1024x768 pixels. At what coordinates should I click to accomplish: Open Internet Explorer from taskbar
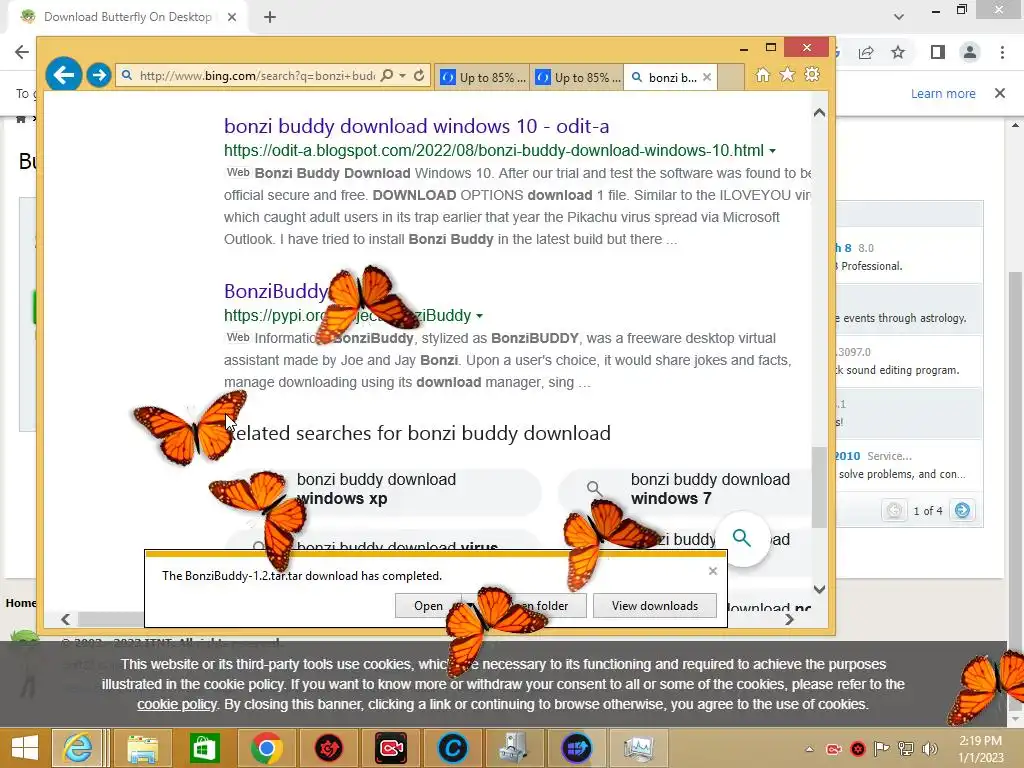pos(77,748)
